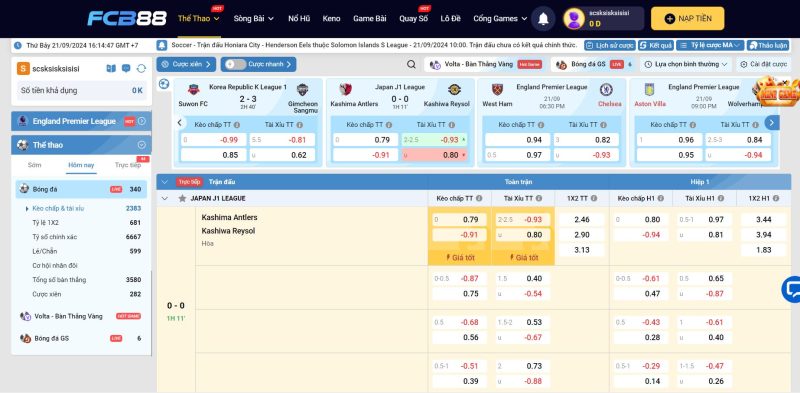
Task: Open the live chat support bubble
Action: tap(792, 289)
